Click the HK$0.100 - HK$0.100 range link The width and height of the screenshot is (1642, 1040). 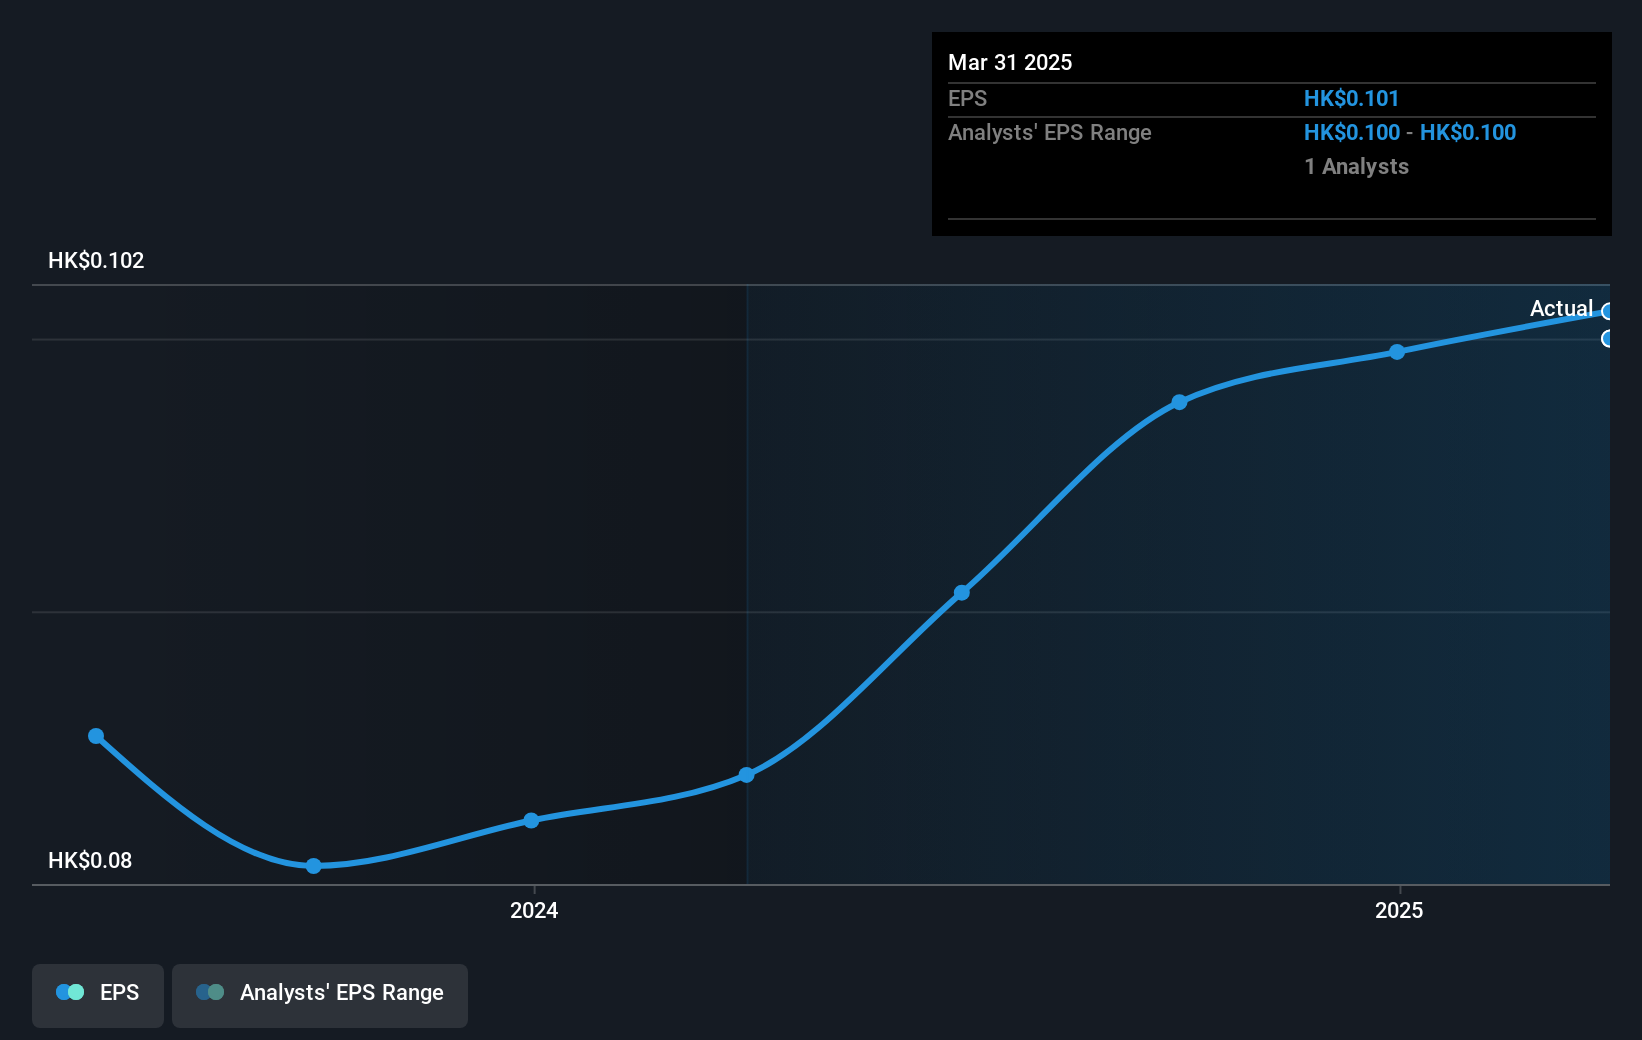1409,132
